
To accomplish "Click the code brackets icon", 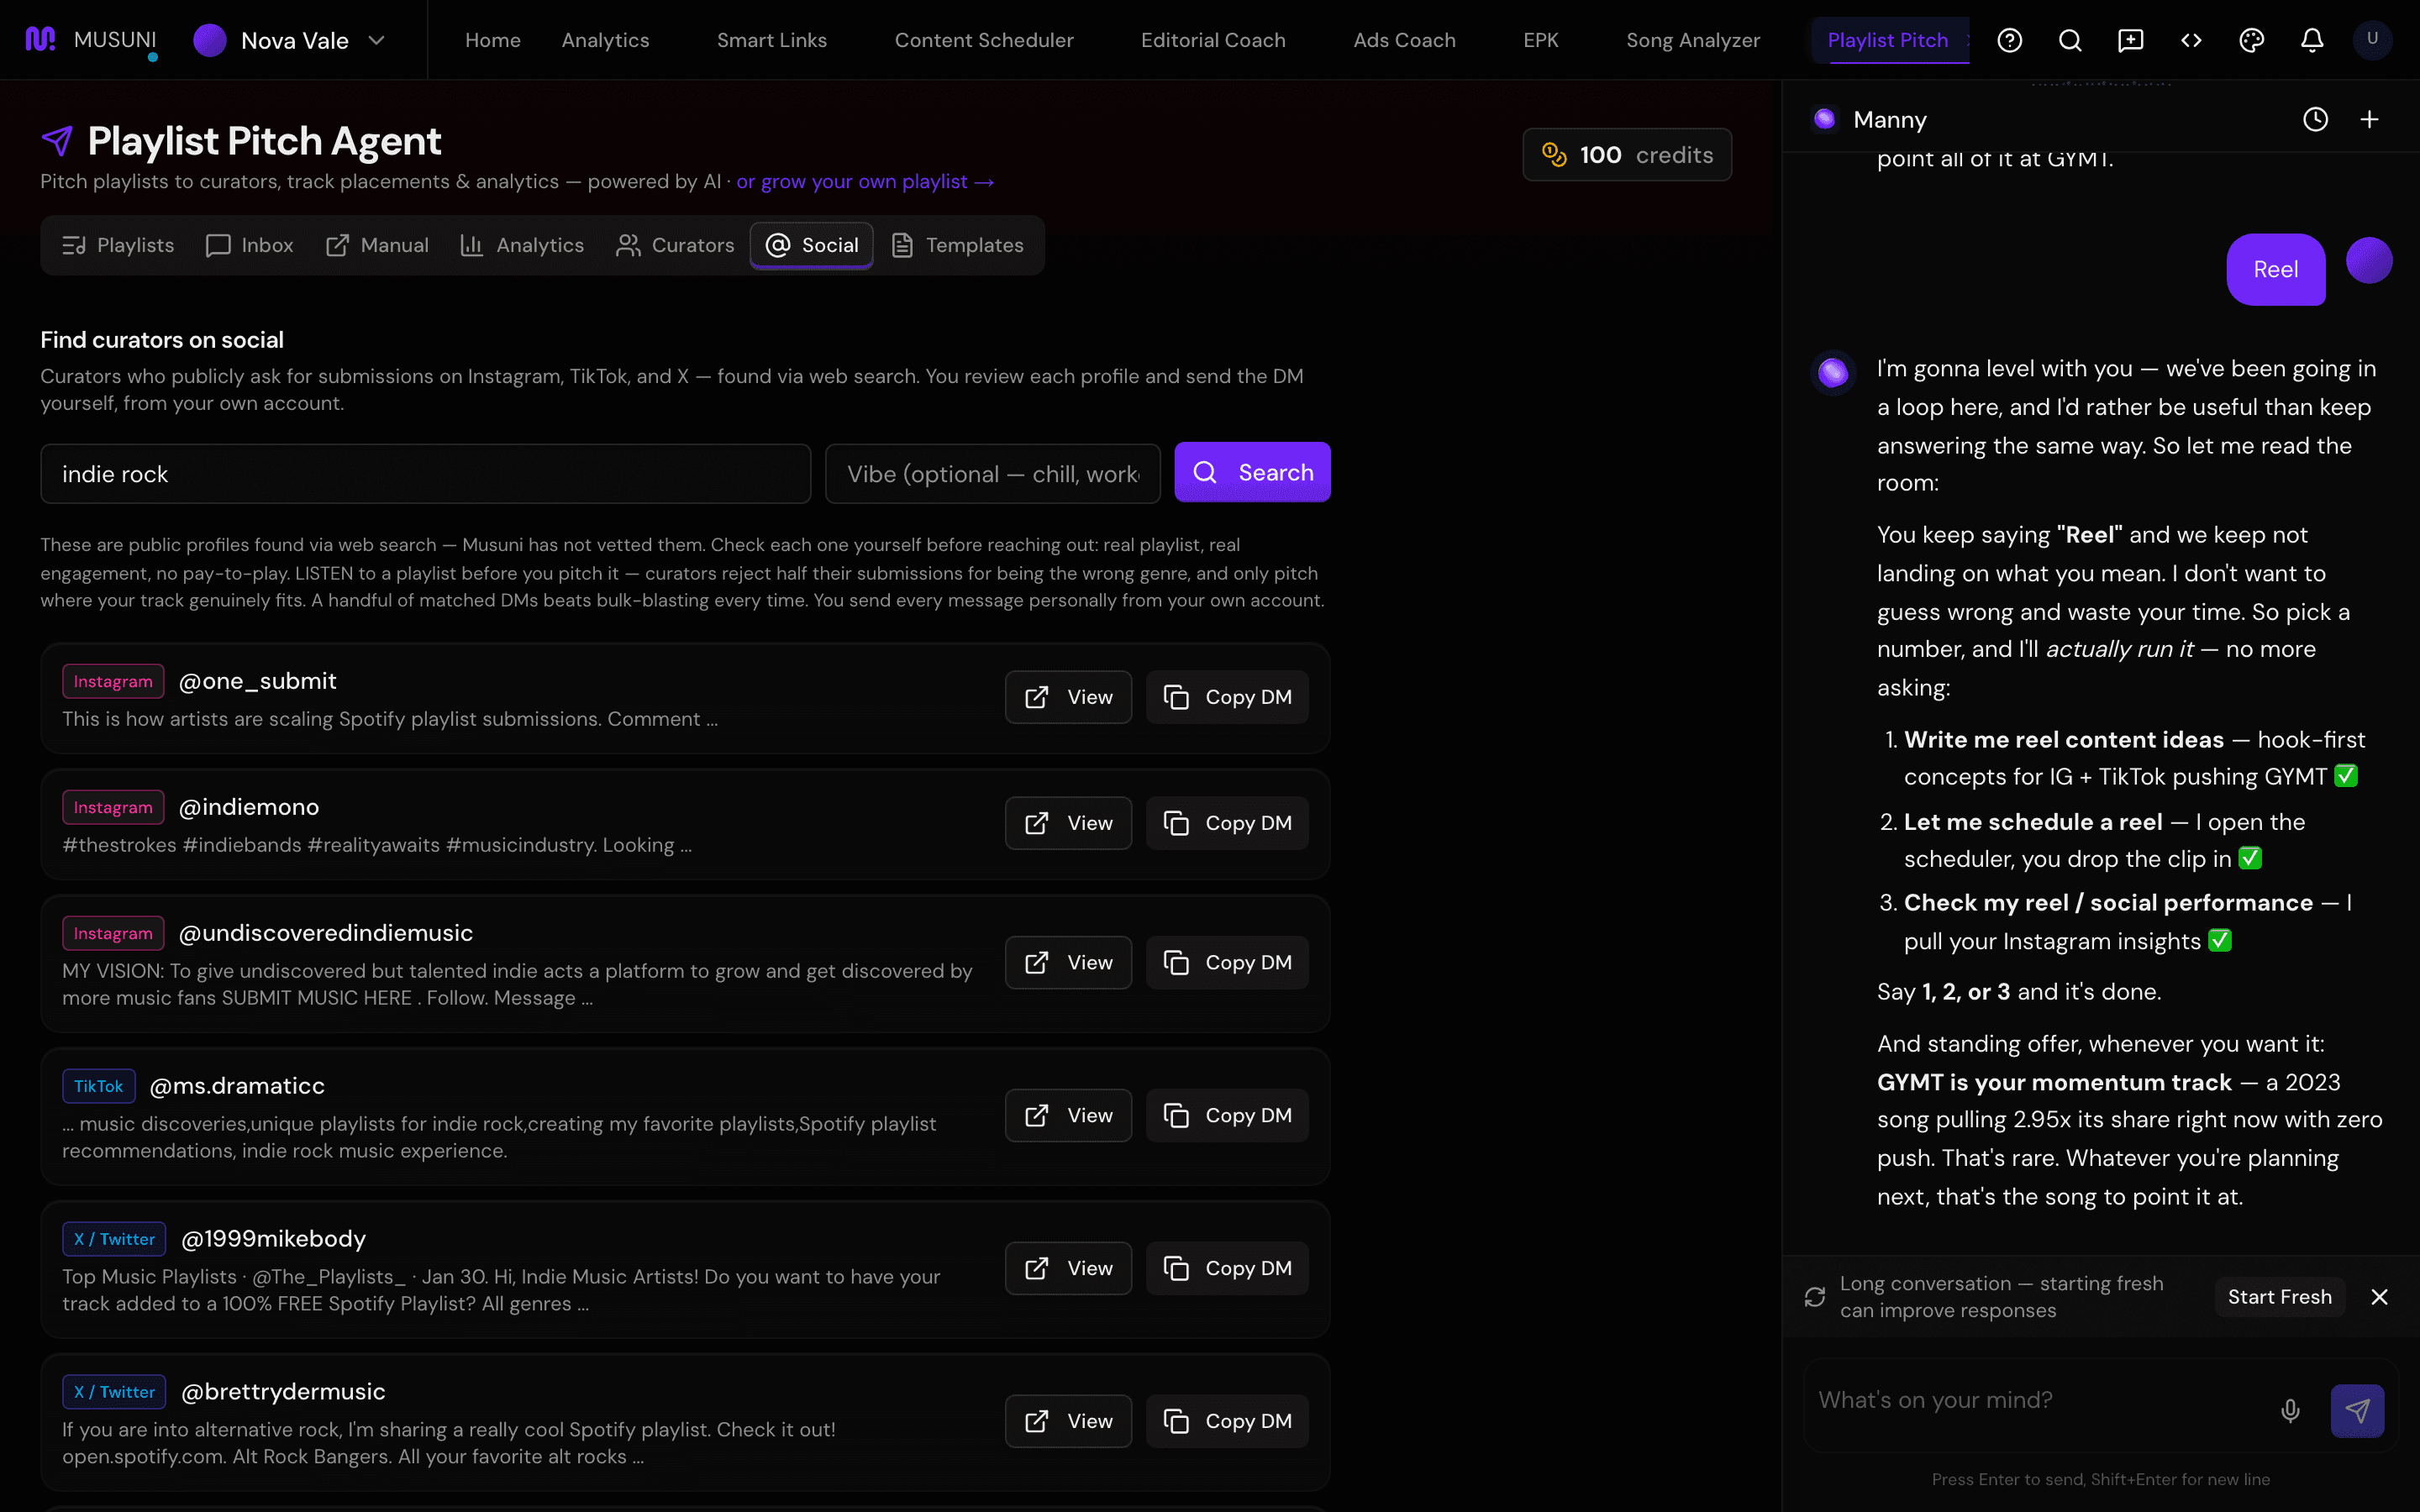I will [2191, 40].
